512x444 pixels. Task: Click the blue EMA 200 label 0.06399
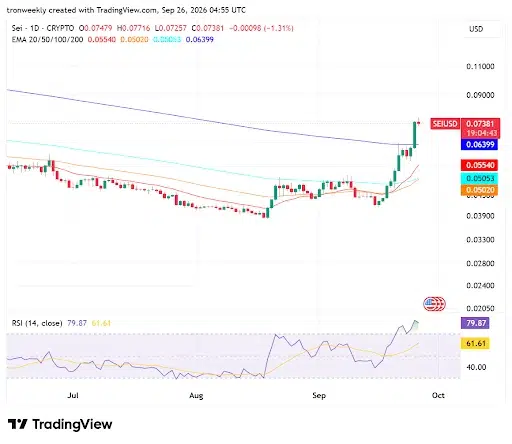point(480,144)
